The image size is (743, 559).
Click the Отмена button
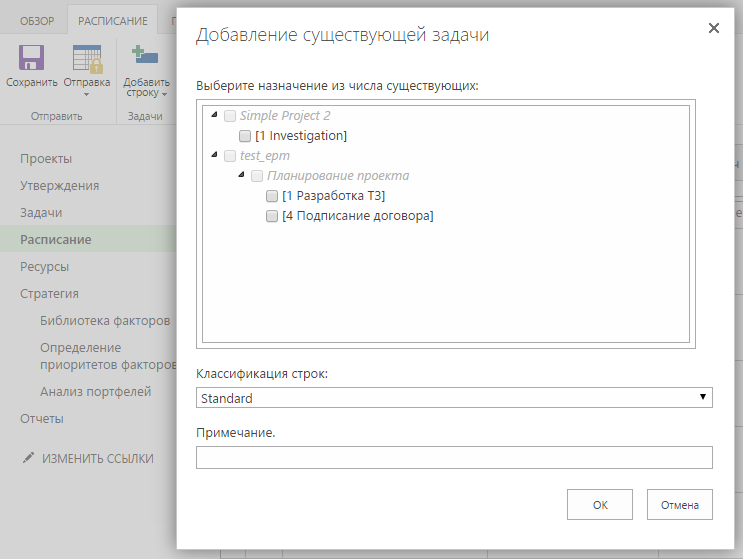(x=680, y=505)
